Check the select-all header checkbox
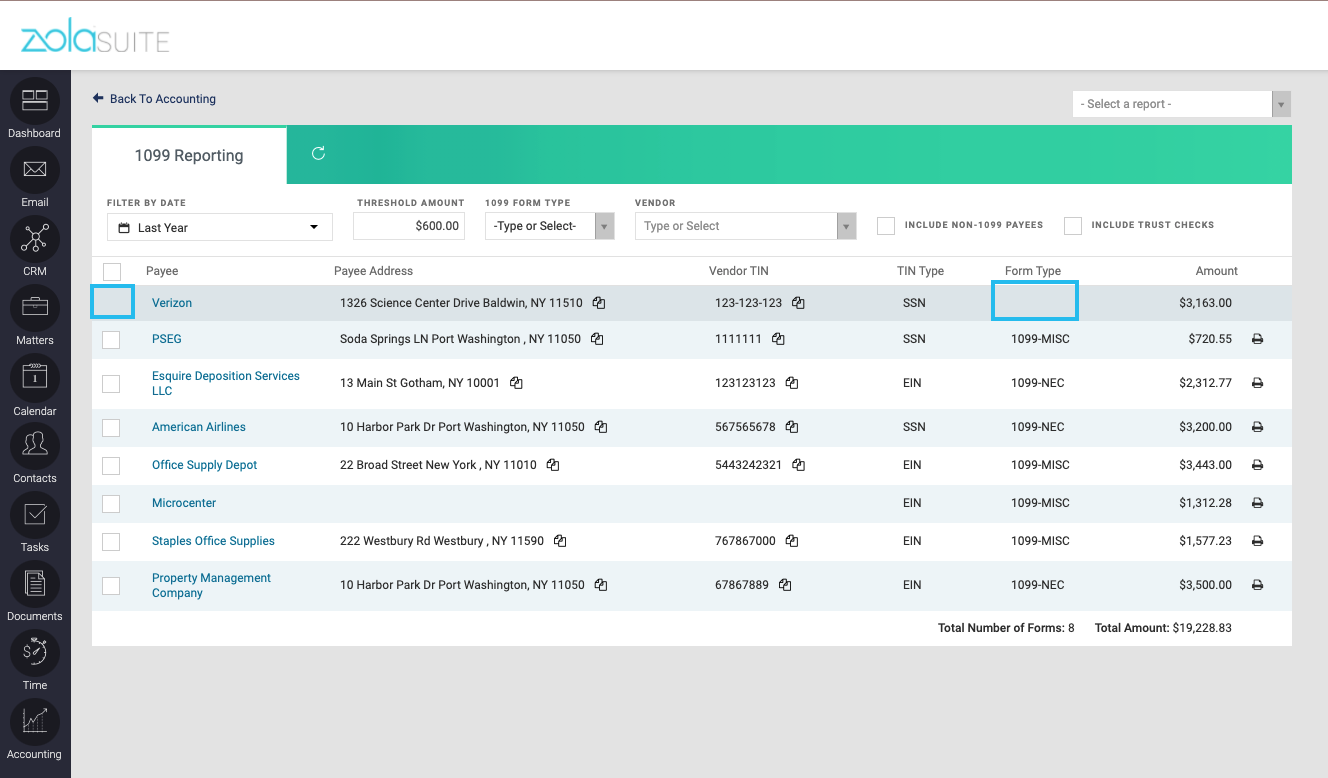1328x778 pixels. coord(112,271)
